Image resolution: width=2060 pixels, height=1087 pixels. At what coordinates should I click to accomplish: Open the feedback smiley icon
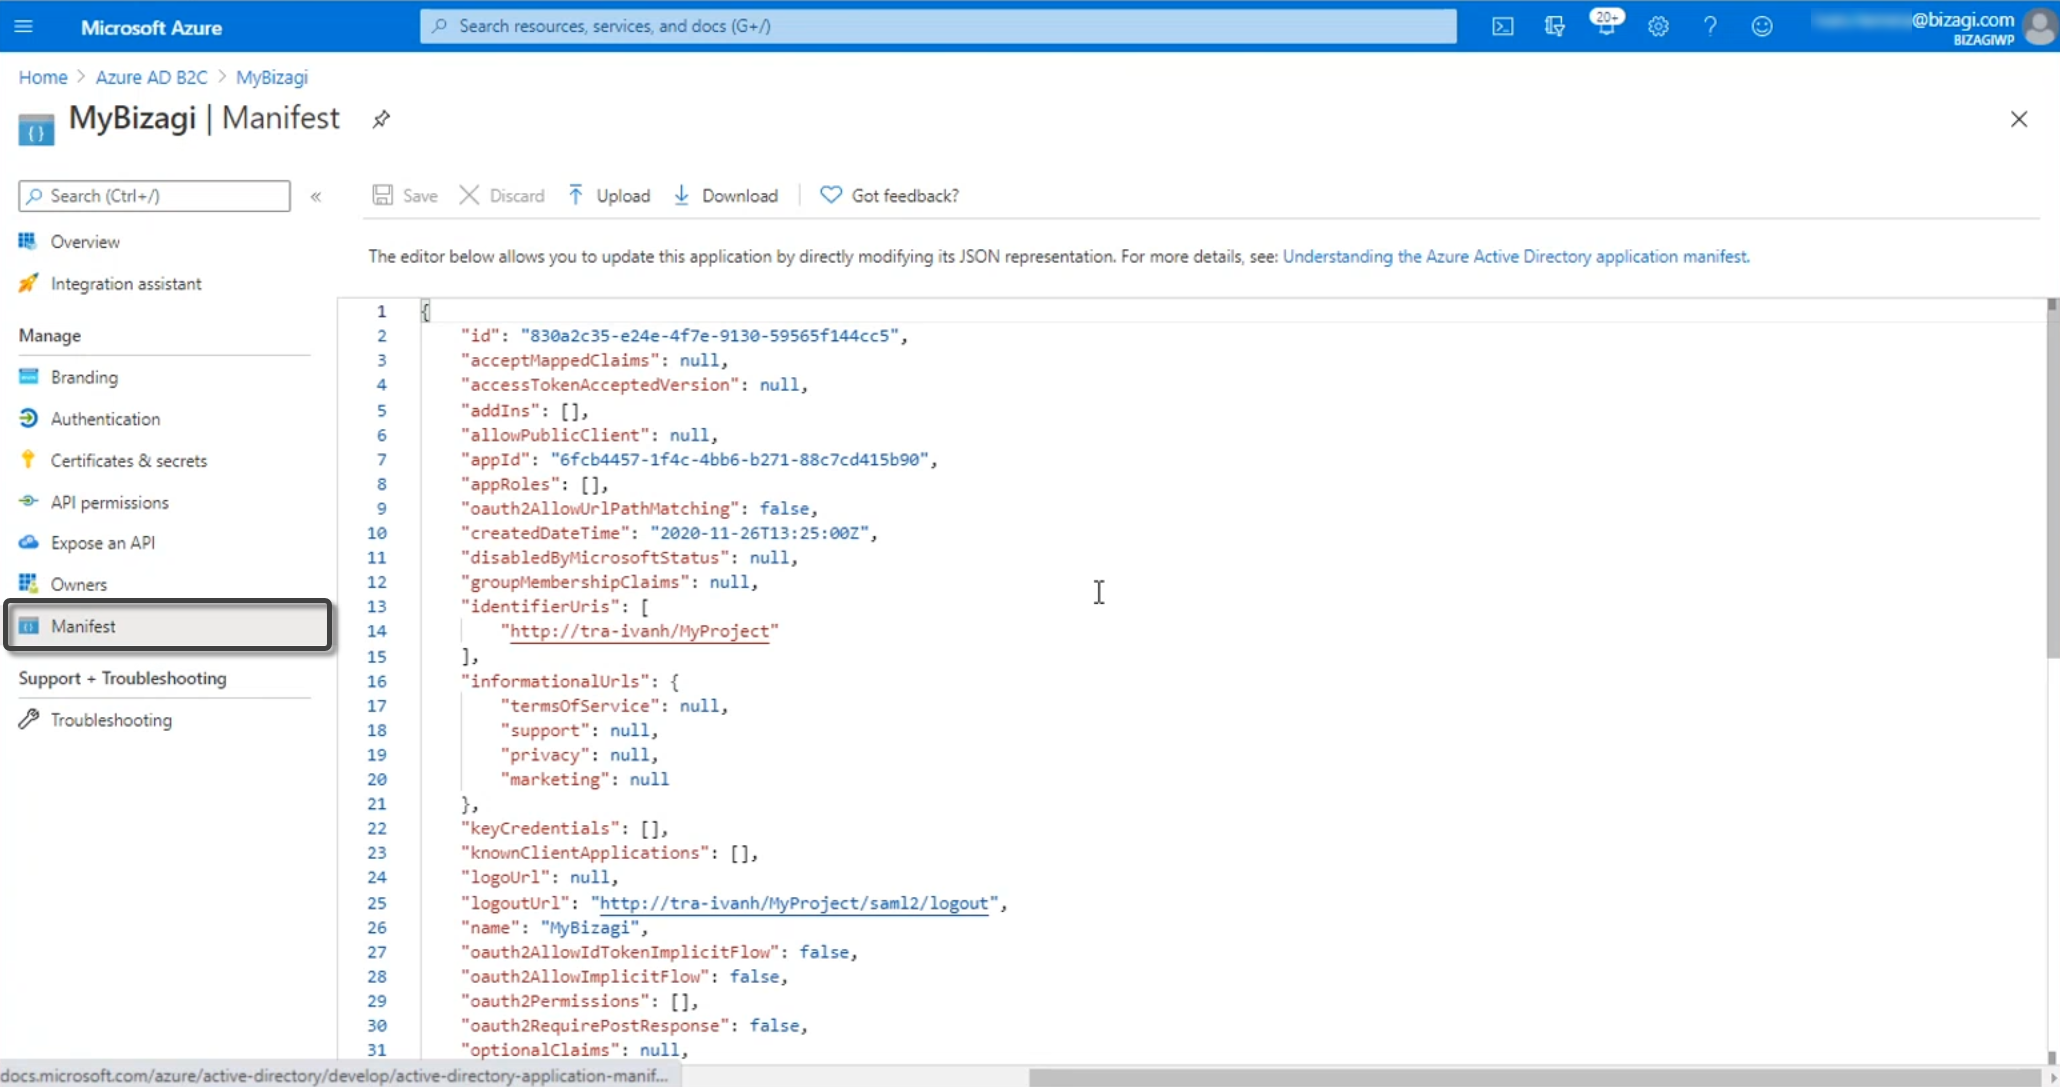pos(1762,27)
